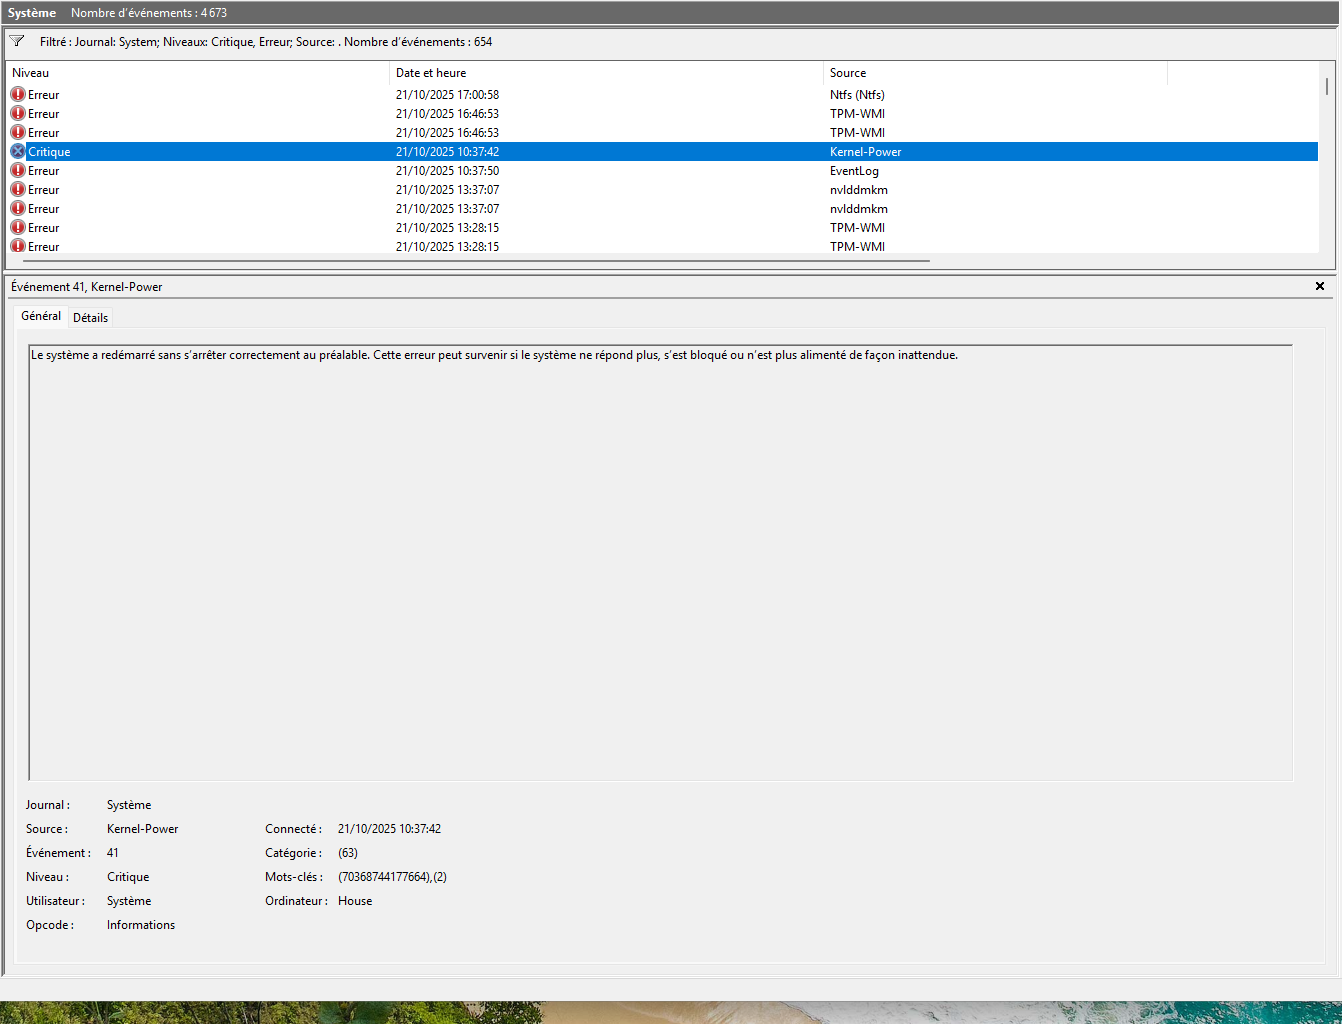Click the Événement field value 41

tap(113, 853)
